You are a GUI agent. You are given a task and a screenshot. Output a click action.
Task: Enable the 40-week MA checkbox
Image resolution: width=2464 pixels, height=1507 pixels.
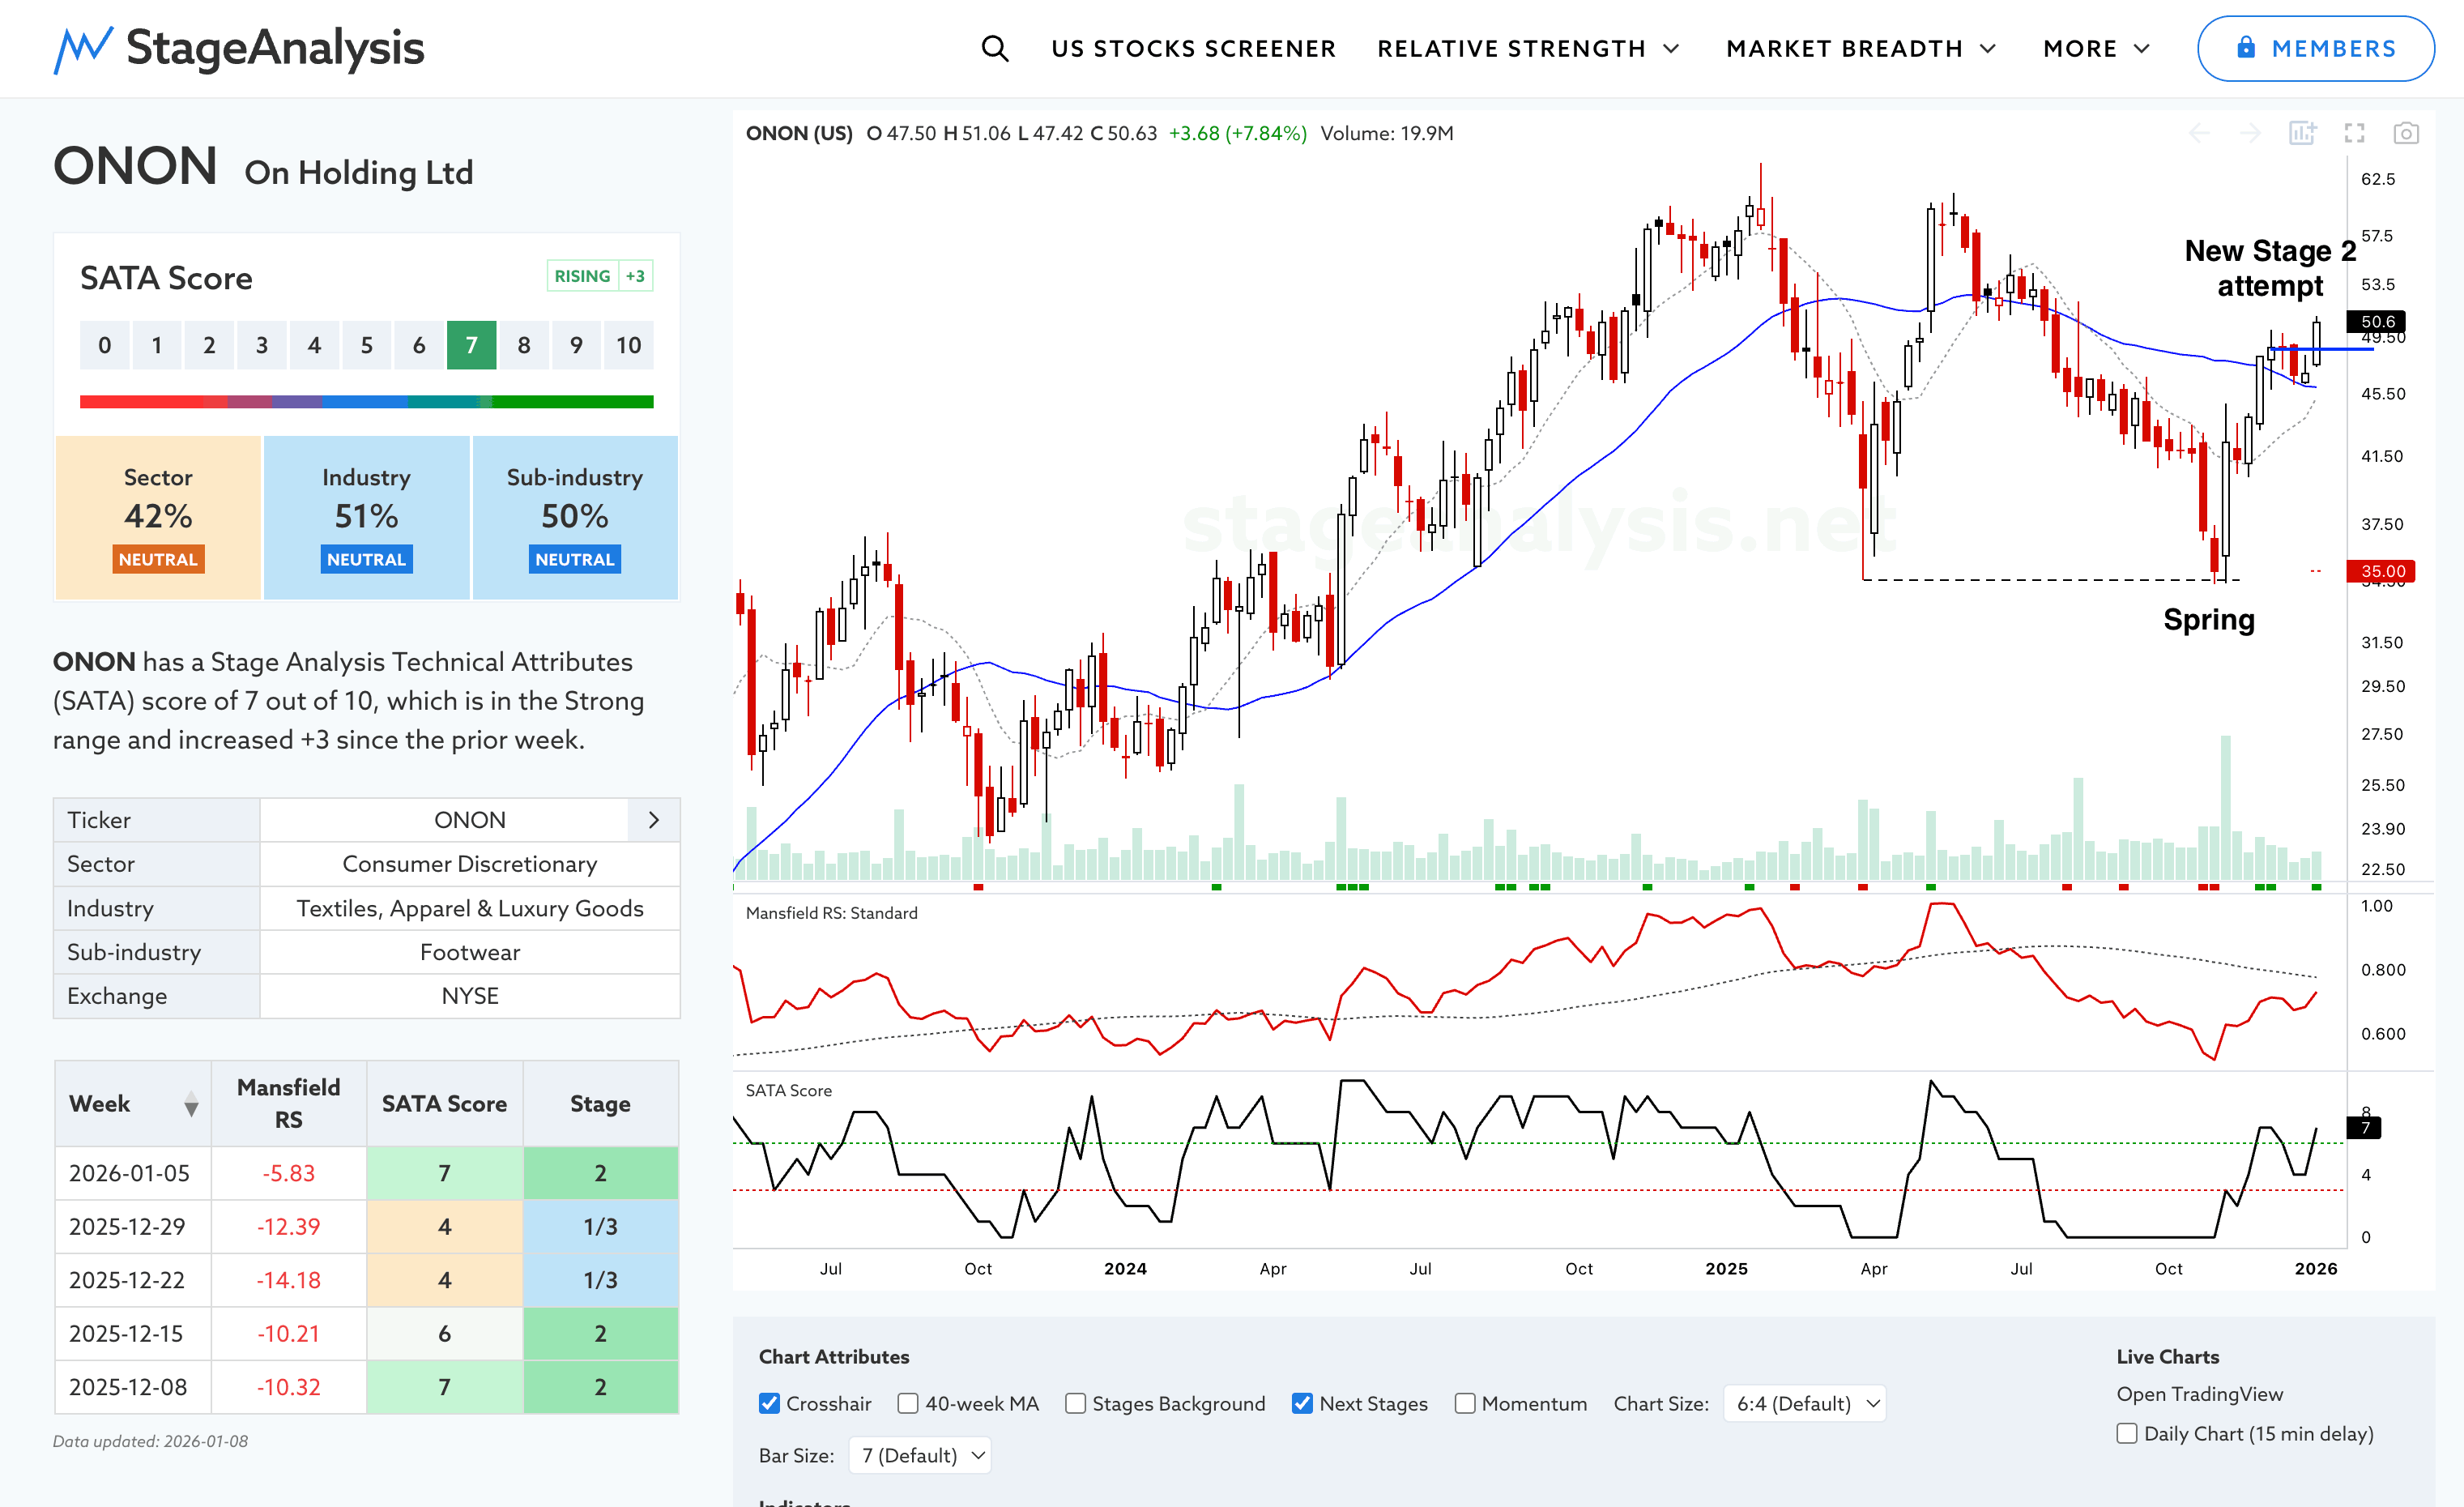(908, 1403)
